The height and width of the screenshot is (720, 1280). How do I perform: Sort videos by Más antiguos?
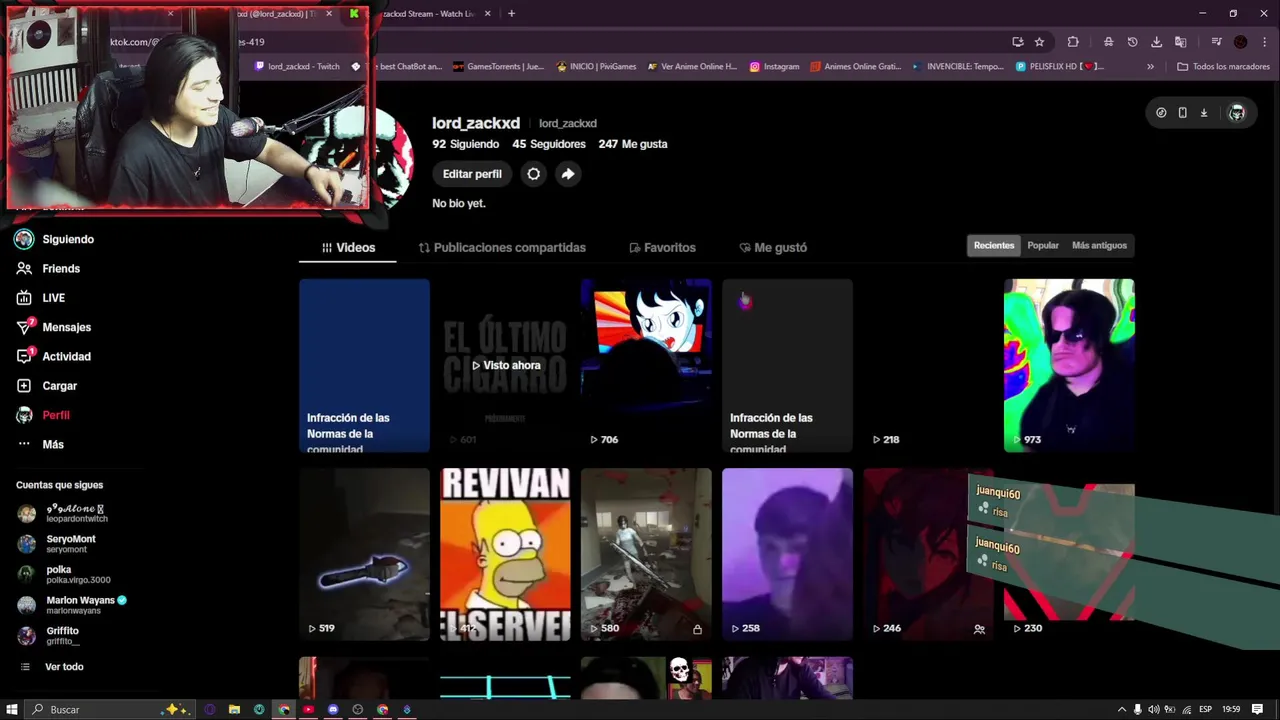pyautogui.click(x=1099, y=245)
